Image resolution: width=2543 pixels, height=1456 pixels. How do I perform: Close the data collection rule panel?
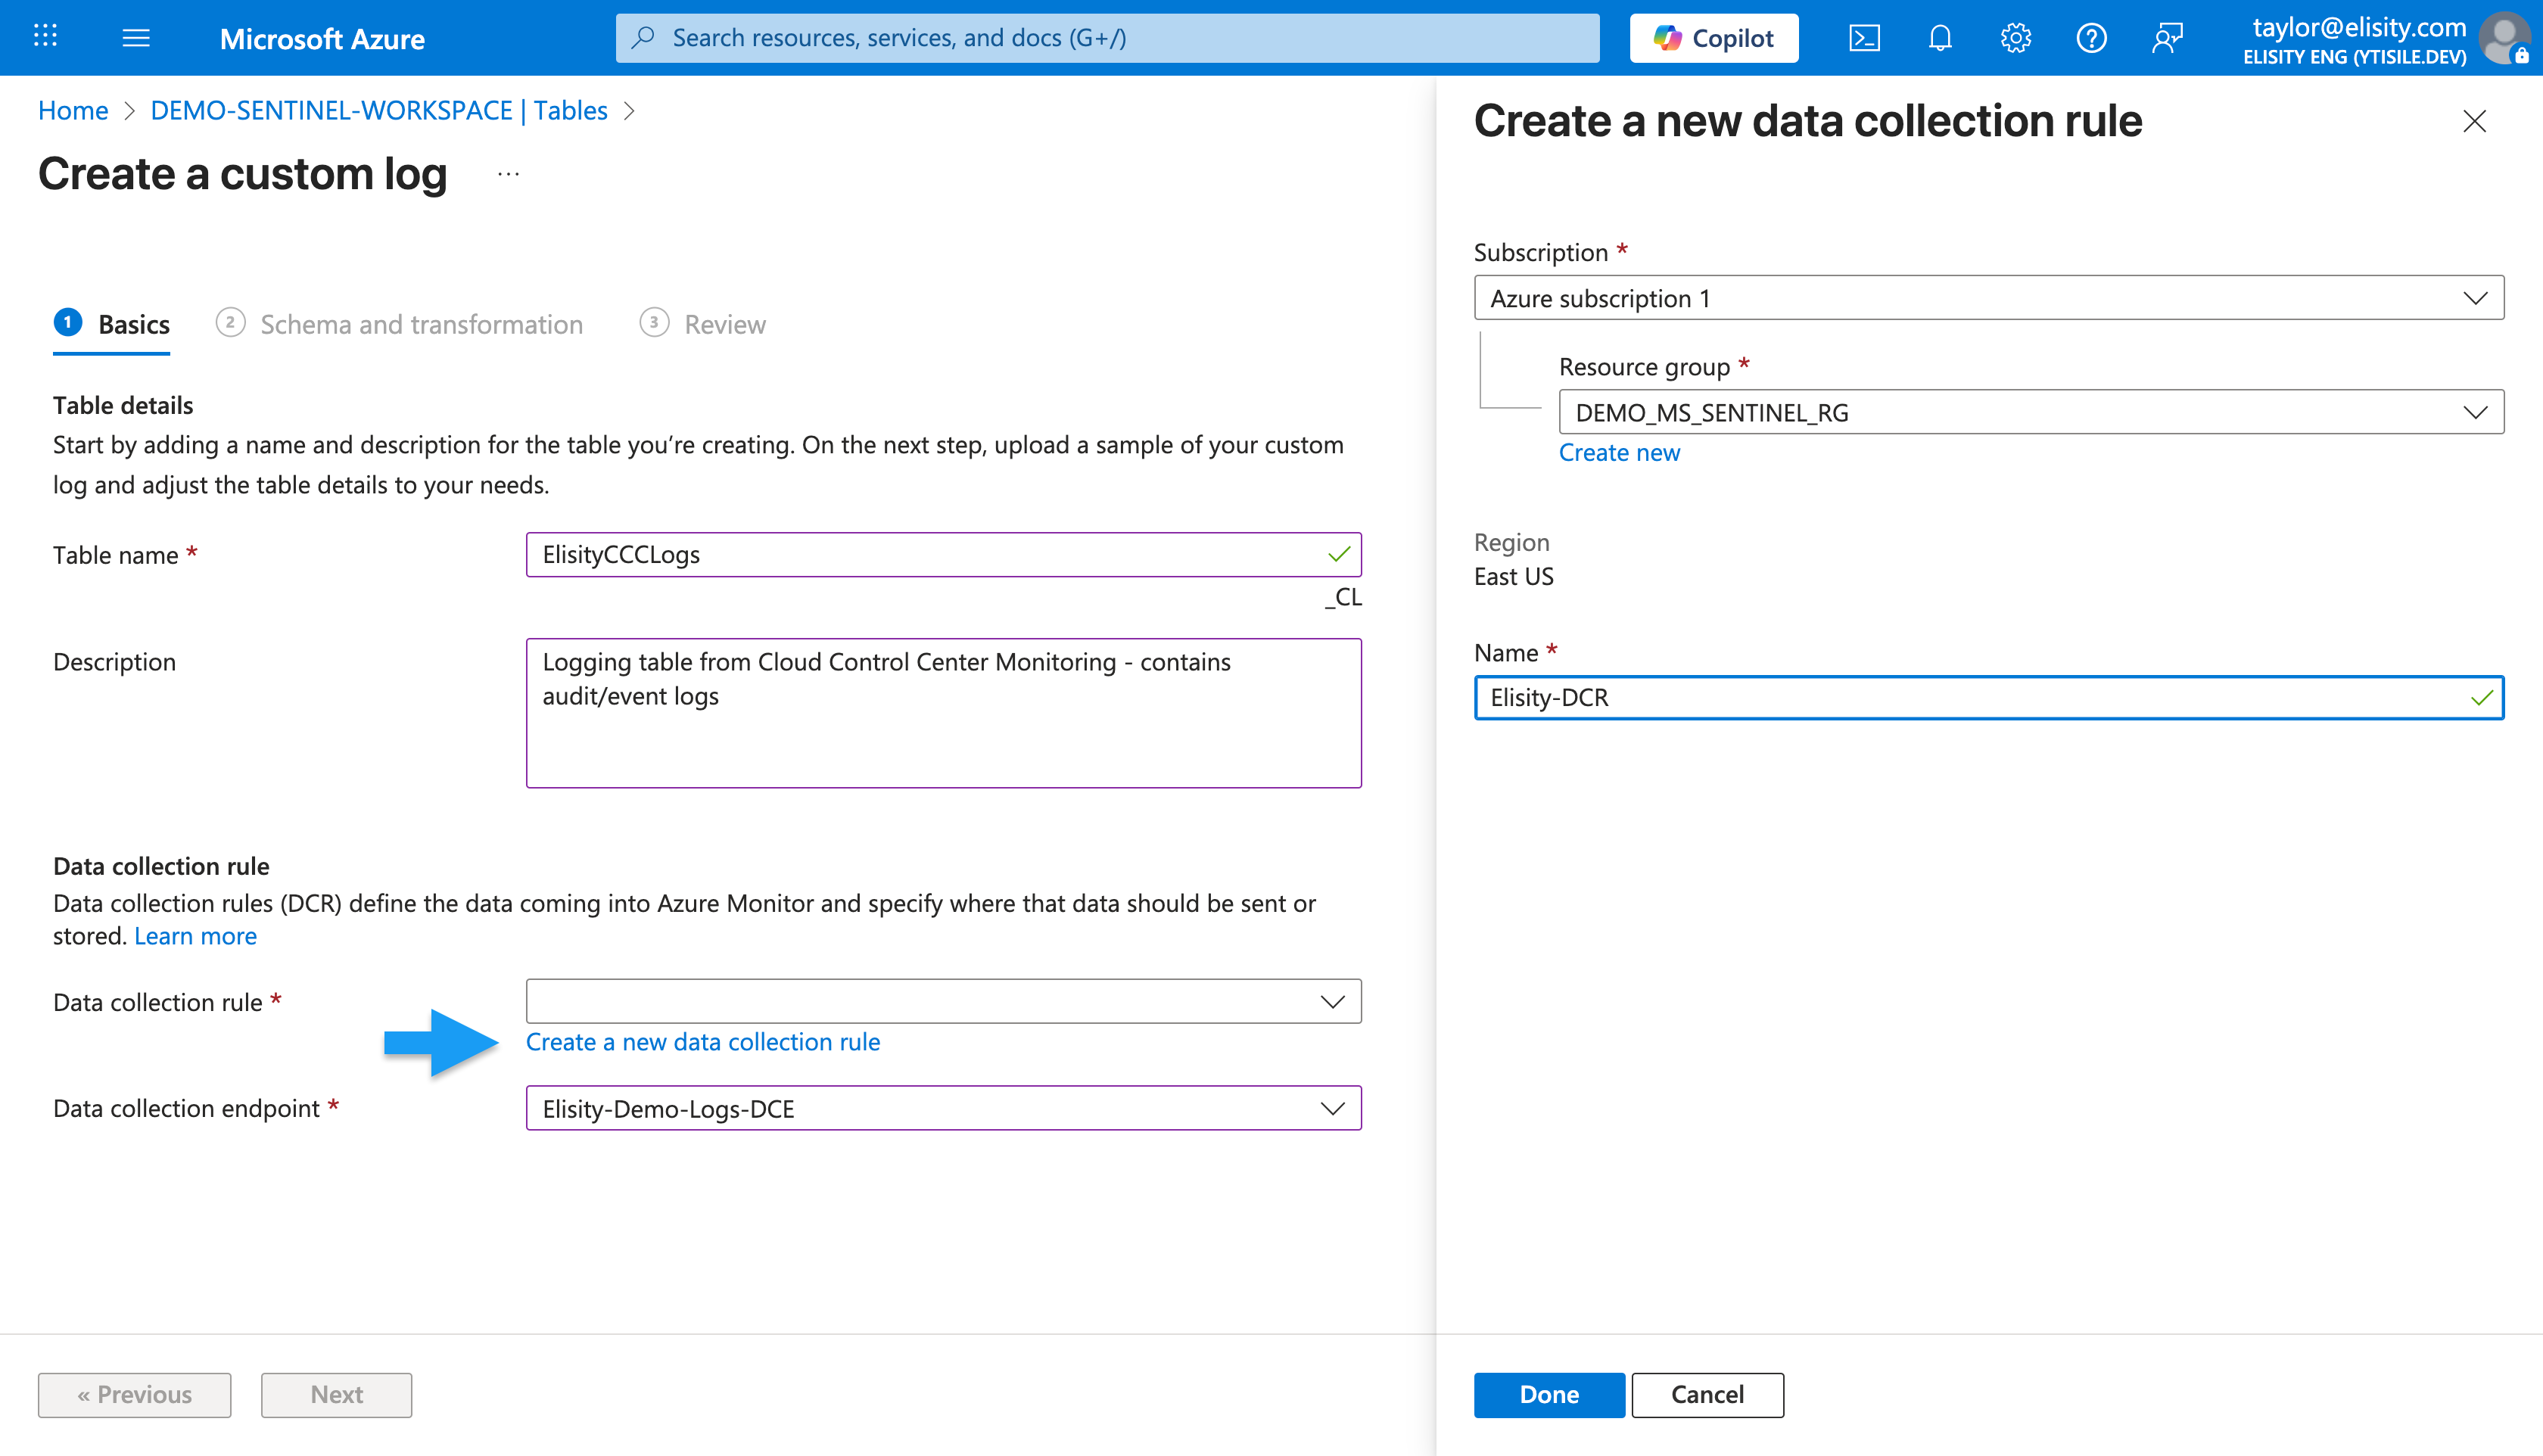[2475, 121]
